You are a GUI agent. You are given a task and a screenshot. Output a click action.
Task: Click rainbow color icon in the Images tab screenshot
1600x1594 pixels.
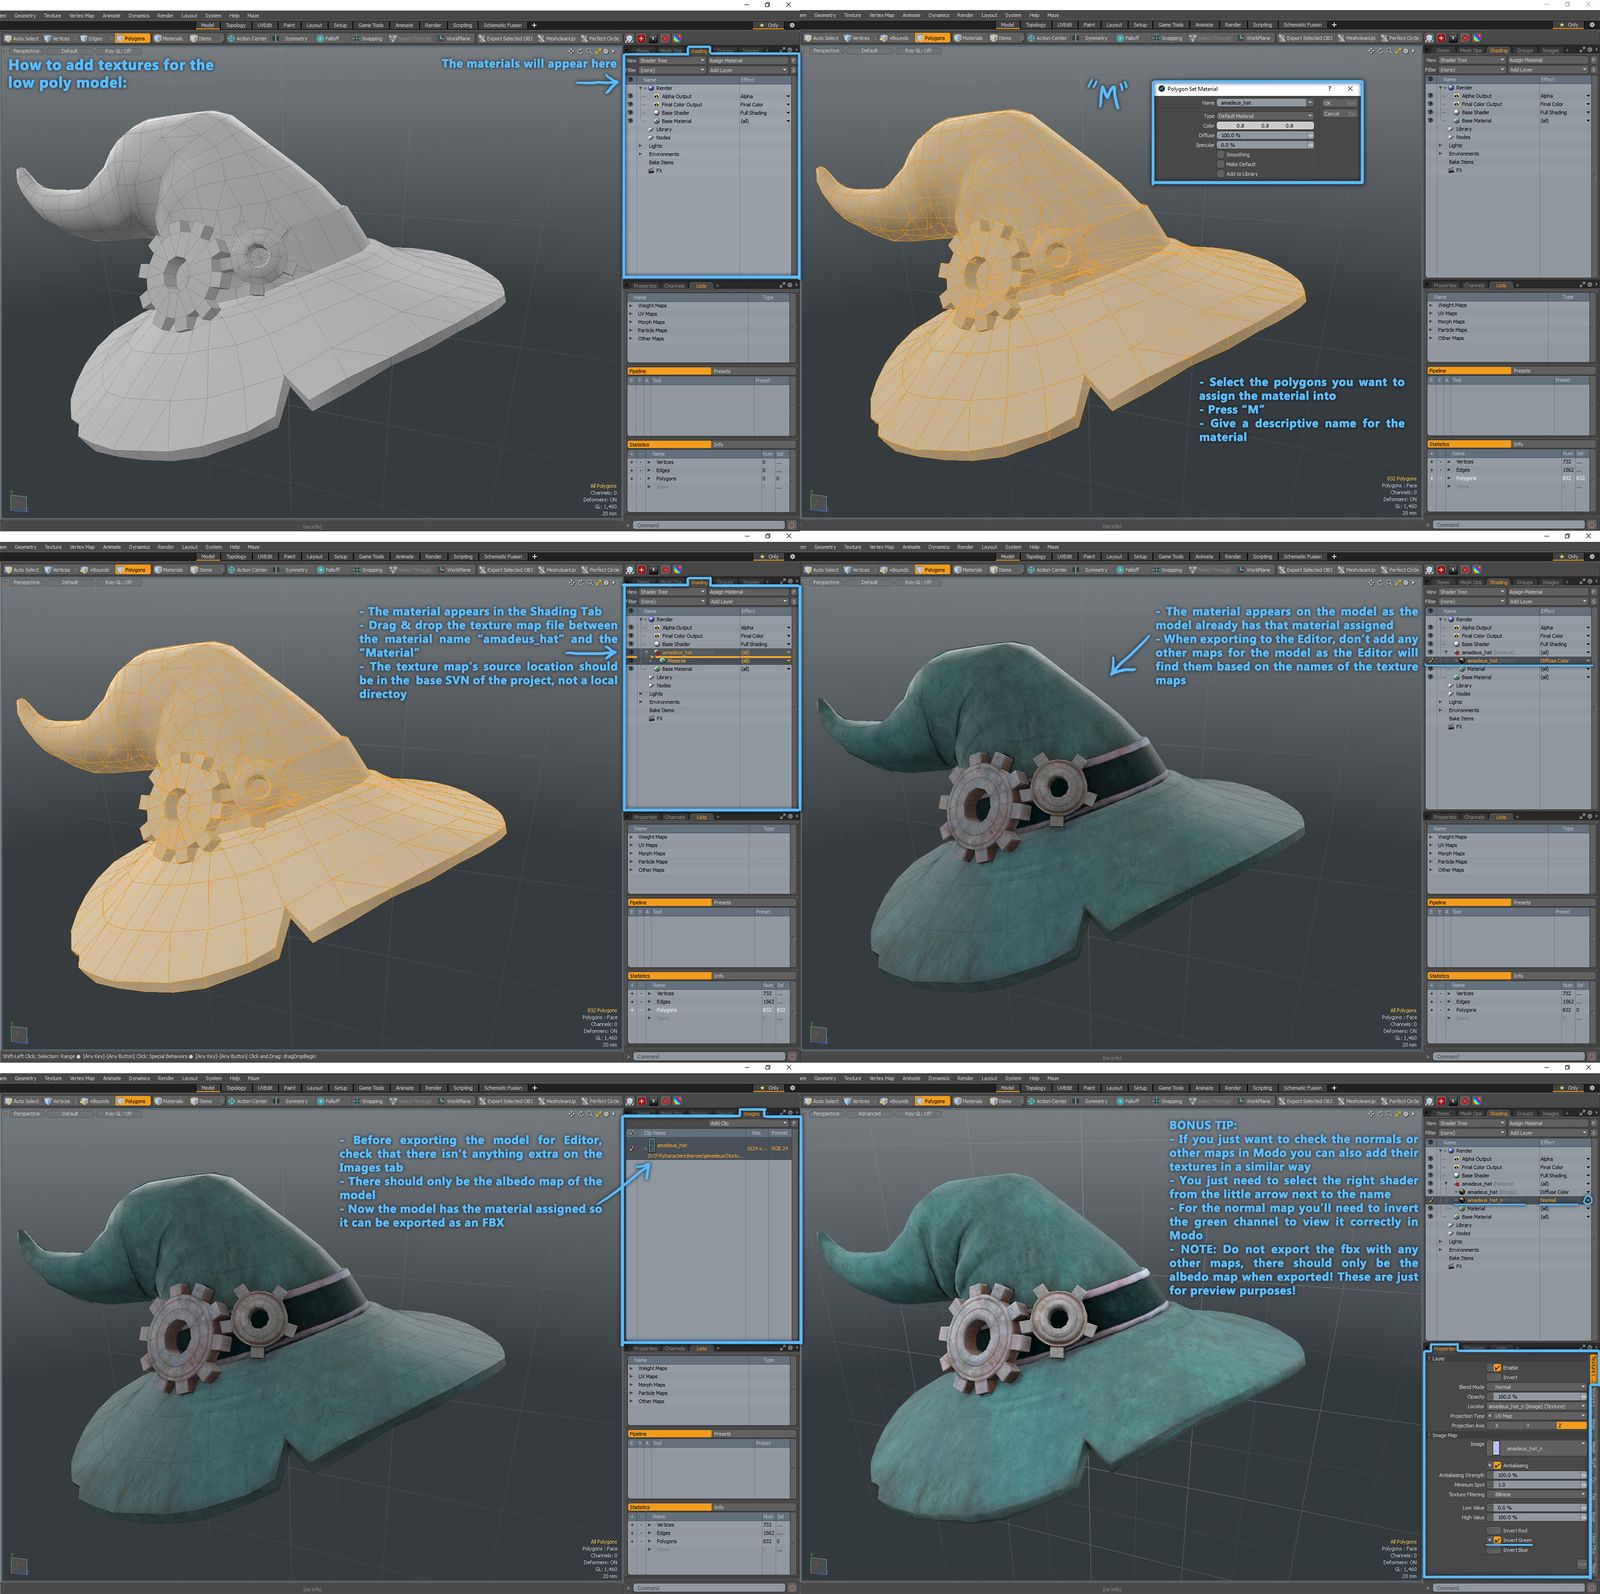point(677,1101)
